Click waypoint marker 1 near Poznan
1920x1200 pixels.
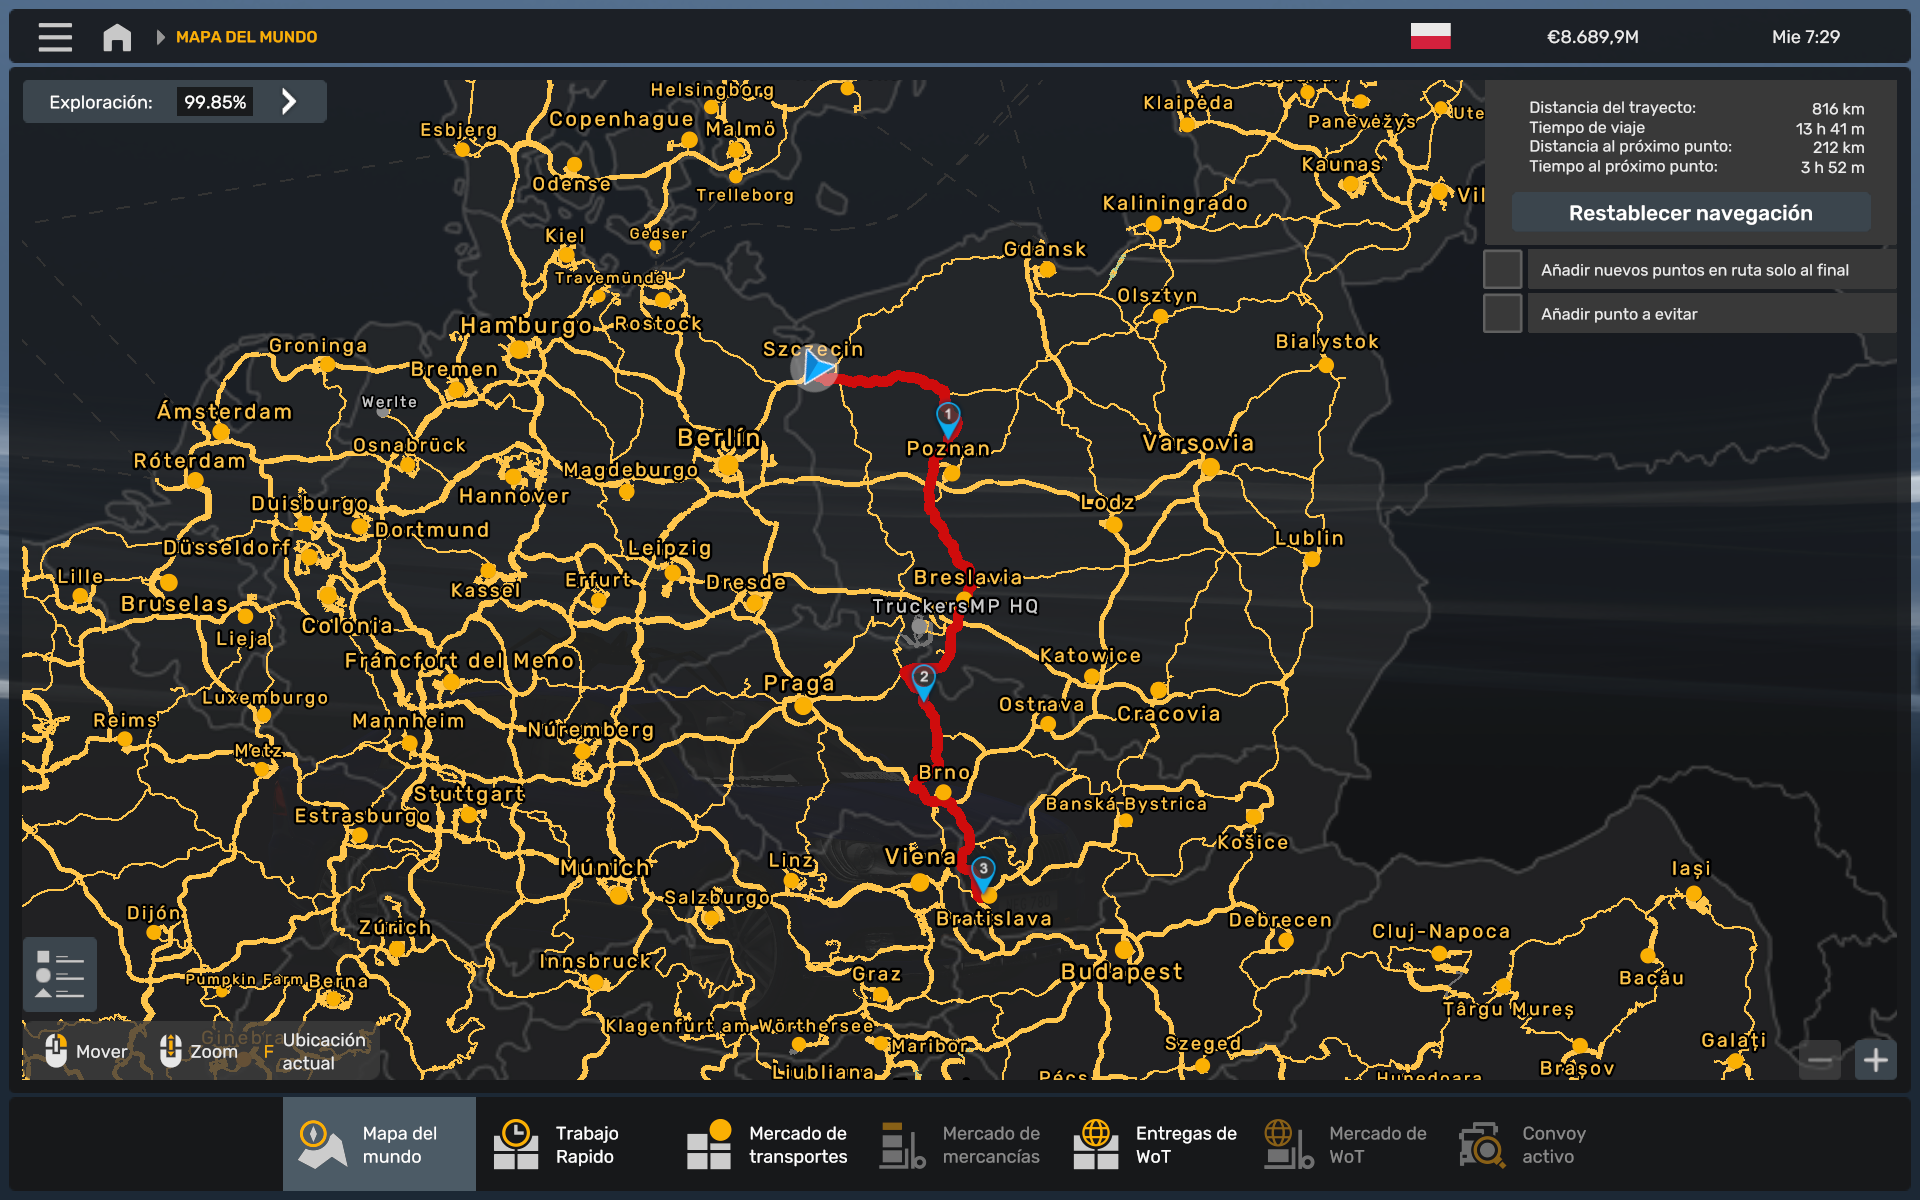(948, 418)
